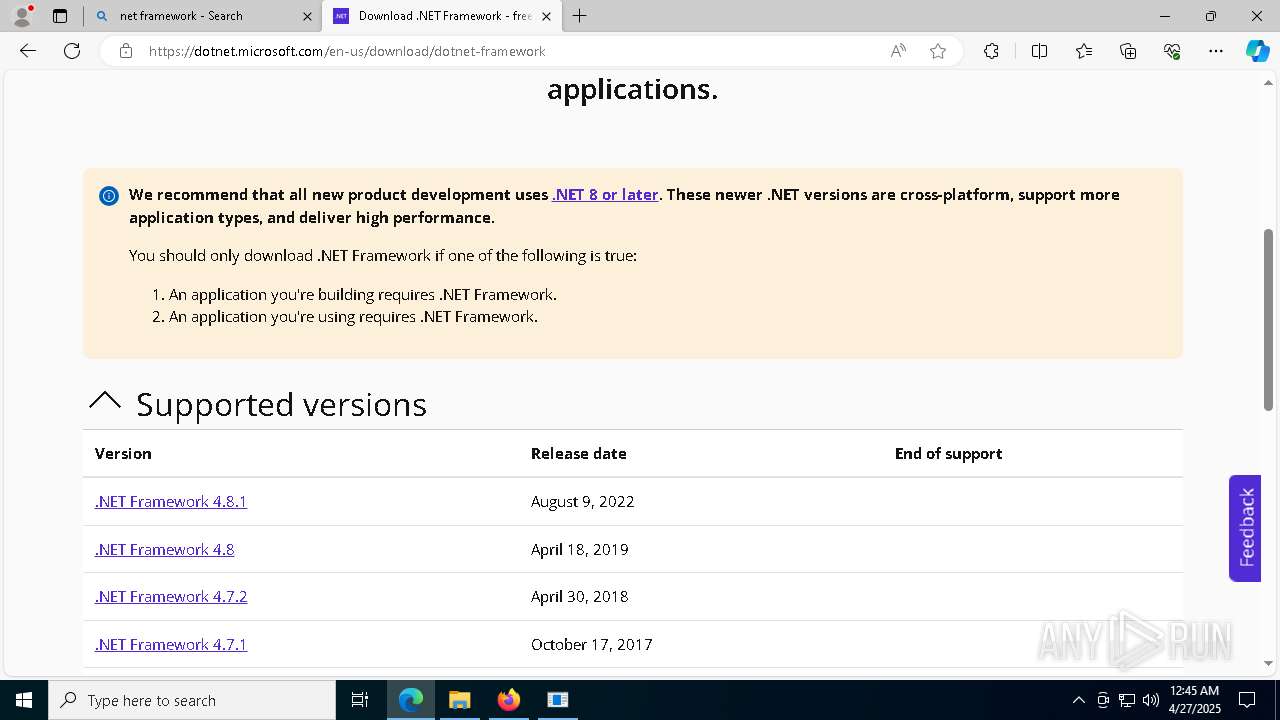
Task: Open Microsoft Edge on the taskbar
Action: tap(411, 700)
